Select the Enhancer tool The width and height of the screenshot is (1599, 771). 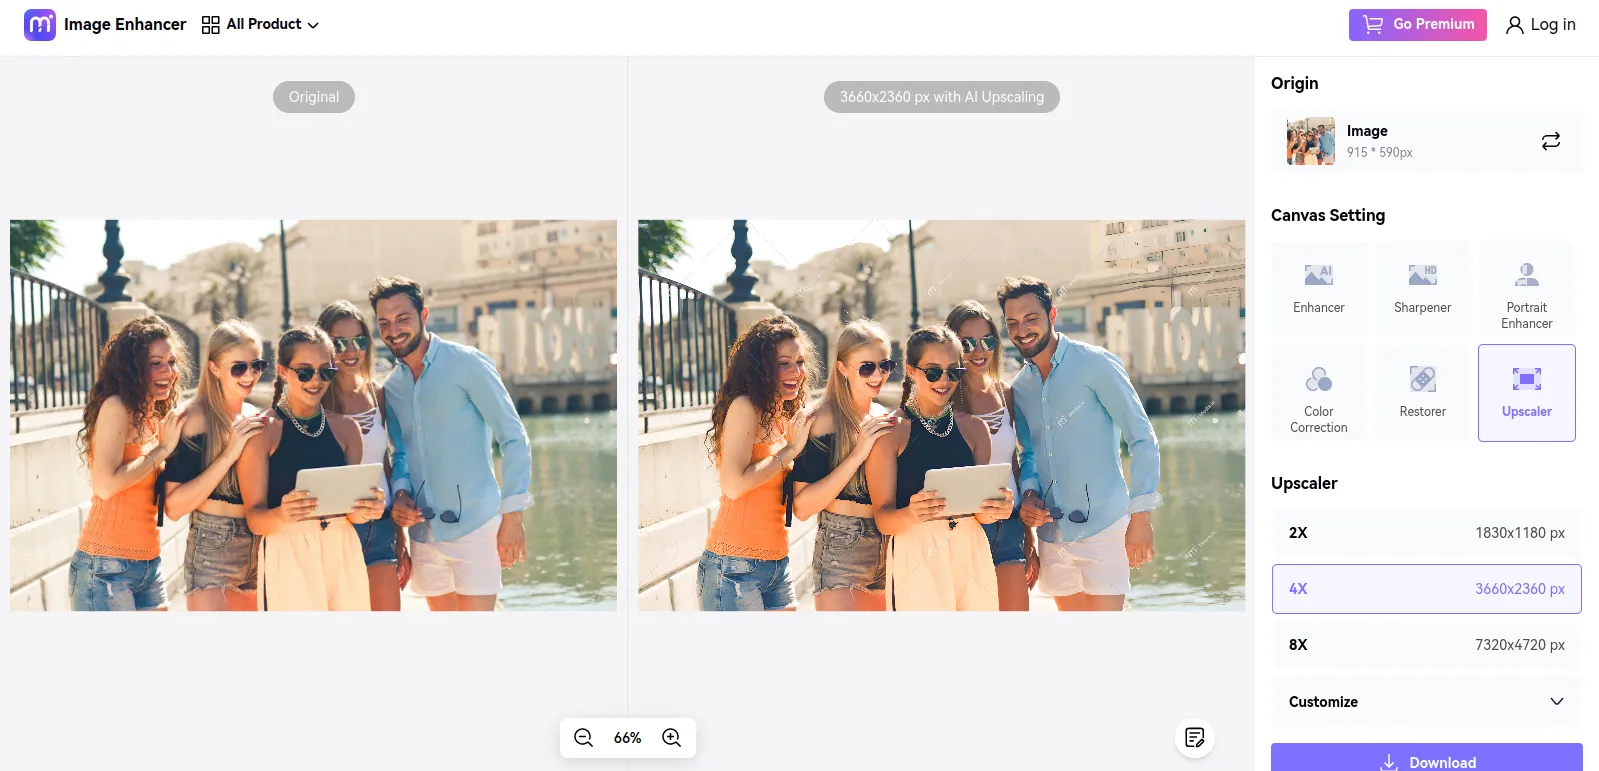1319,288
